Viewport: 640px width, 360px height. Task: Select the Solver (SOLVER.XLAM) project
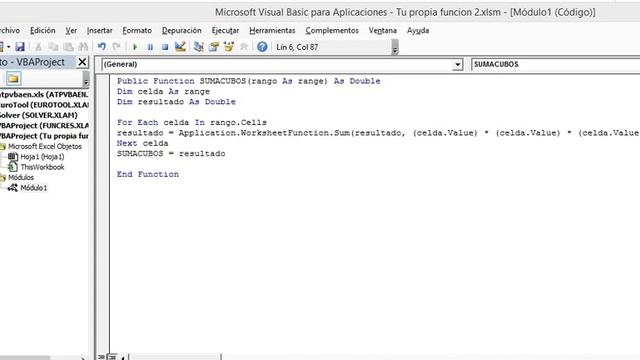(38, 115)
